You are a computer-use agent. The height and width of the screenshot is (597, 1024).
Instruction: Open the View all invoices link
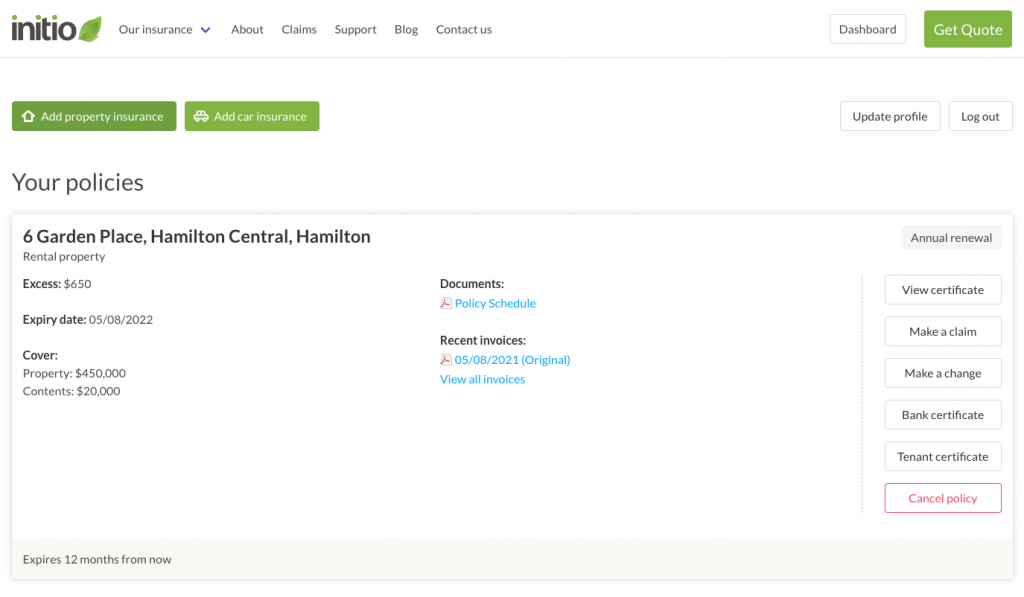tap(482, 379)
